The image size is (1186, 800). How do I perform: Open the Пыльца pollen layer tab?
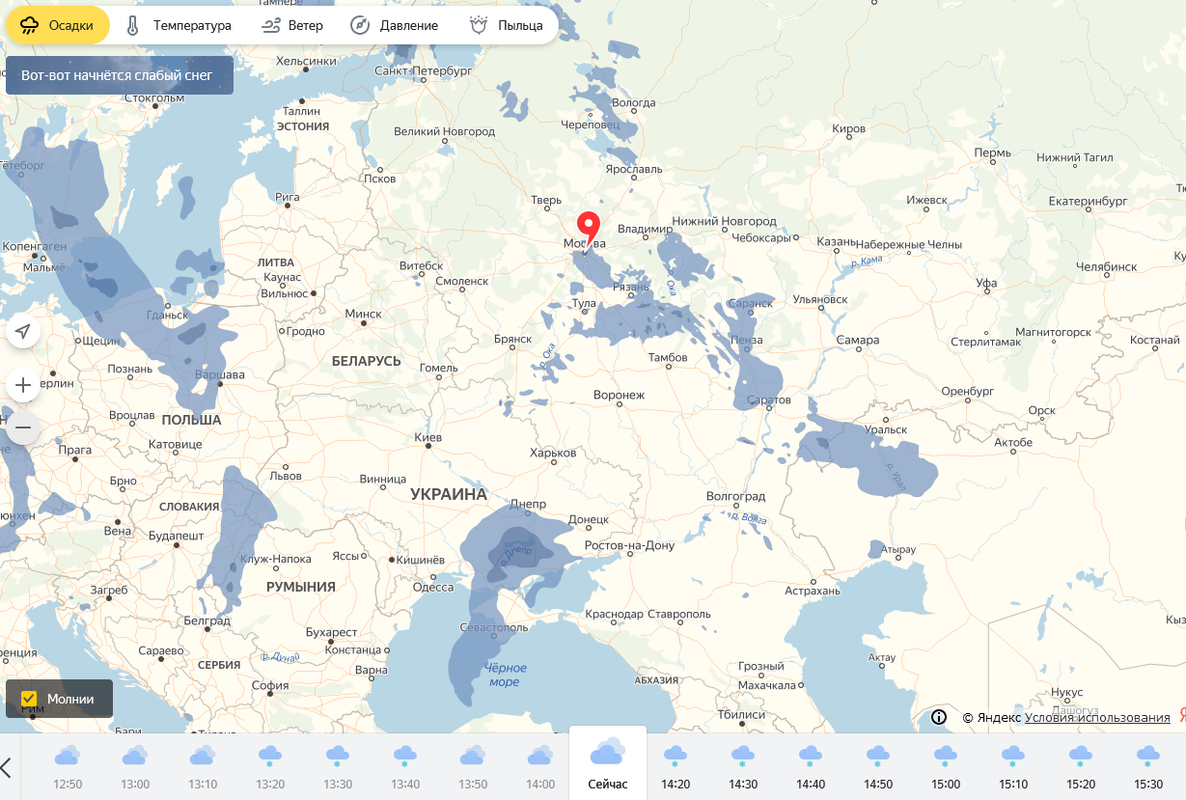[x=506, y=25]
